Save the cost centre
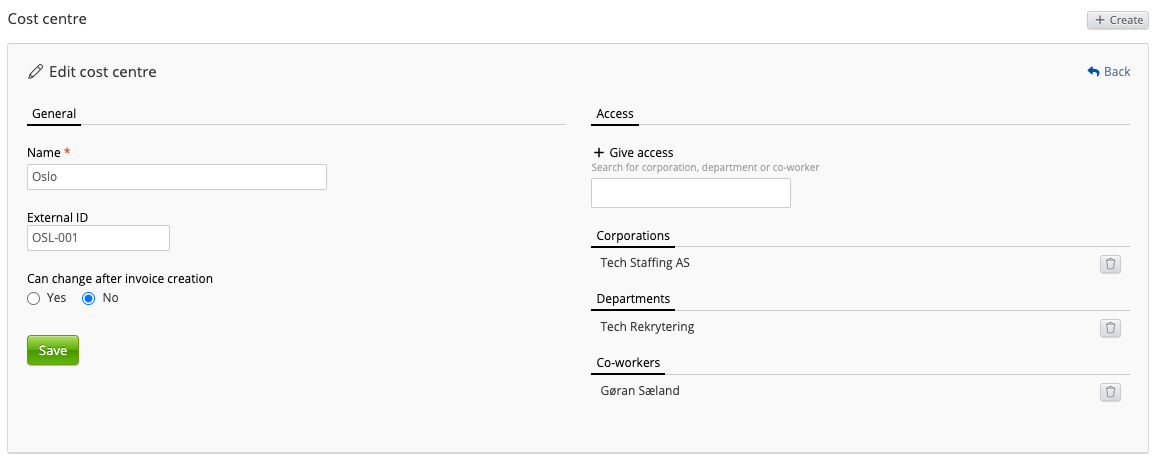 click(52, 351)
